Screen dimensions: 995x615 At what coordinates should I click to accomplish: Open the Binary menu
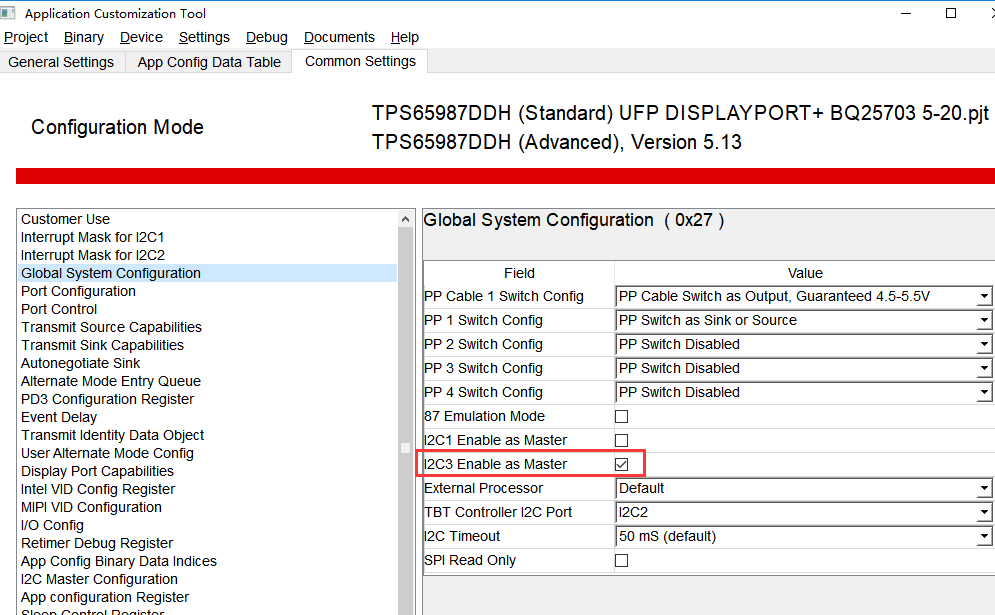tap(84, 37)
